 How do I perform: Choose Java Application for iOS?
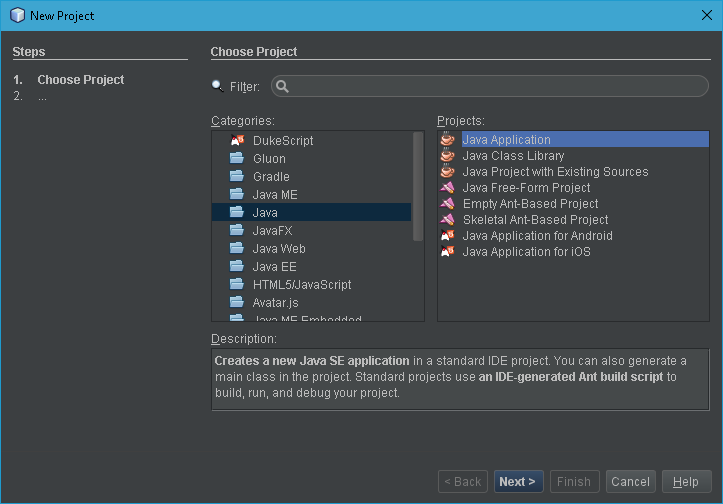(x=527, y=252)
